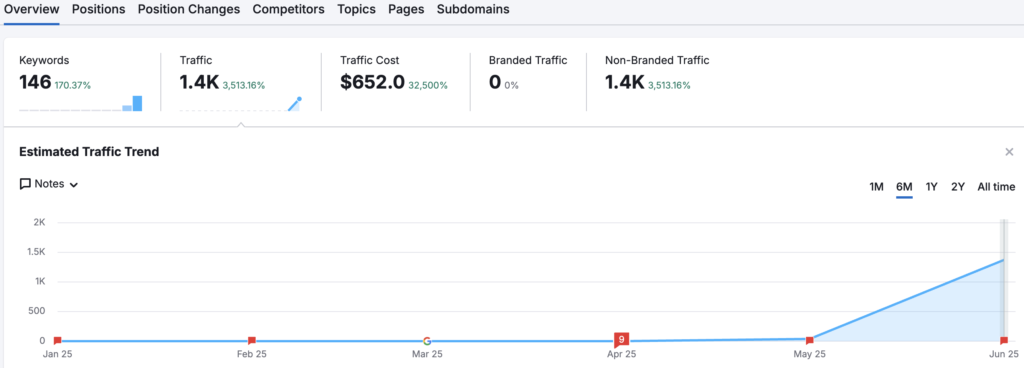Click the Notes speech bubble icon
1024x368 pixels.
click(x=25, y=184)
